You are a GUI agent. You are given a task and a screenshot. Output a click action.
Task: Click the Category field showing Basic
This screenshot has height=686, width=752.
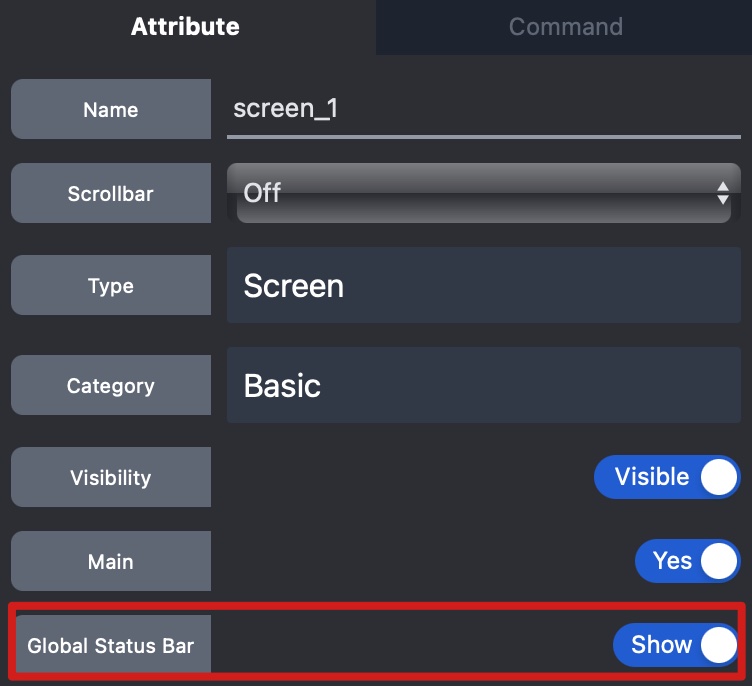click(x=483, y=385)
